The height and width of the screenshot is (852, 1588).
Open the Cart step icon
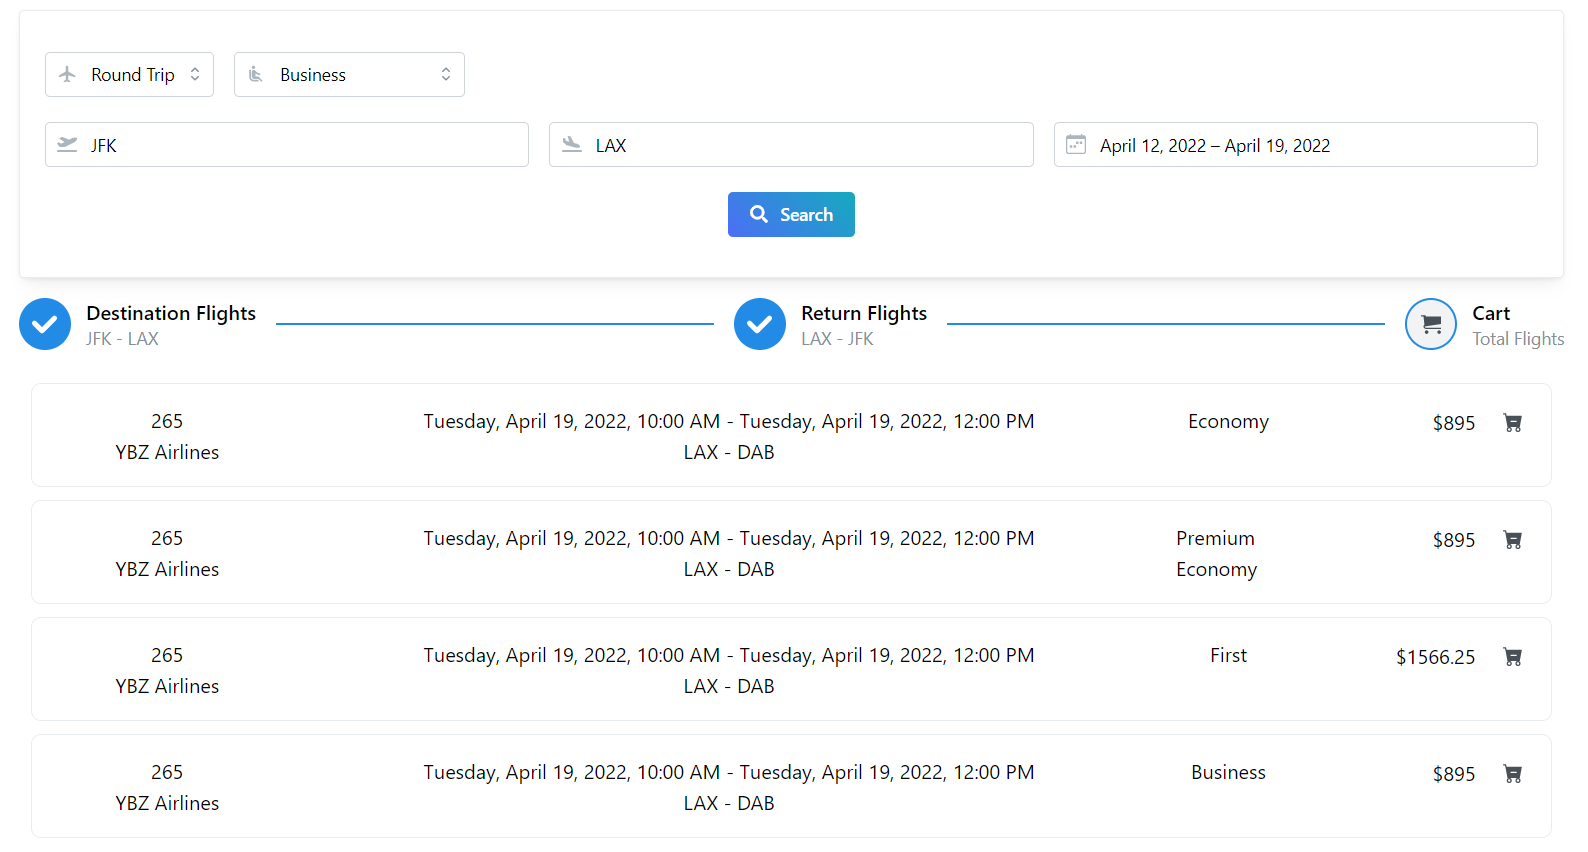pos(1430,324)
